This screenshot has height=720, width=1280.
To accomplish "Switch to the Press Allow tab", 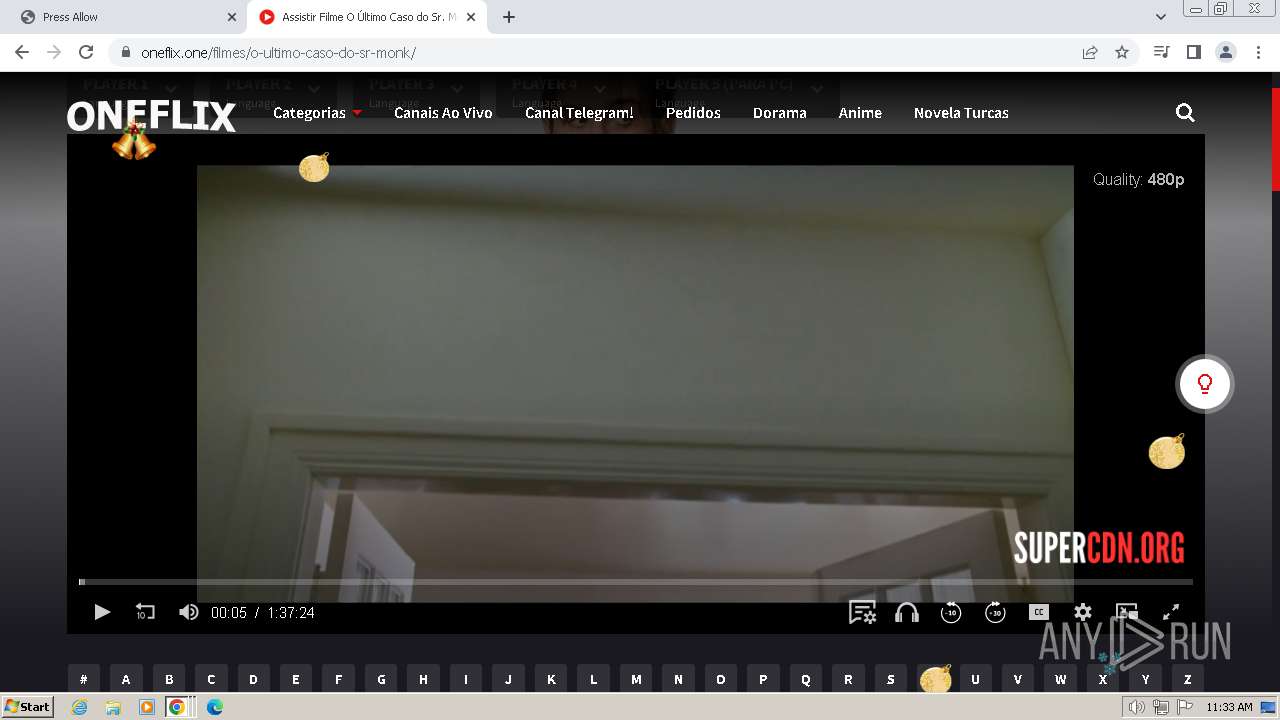I will pos(127,17).
